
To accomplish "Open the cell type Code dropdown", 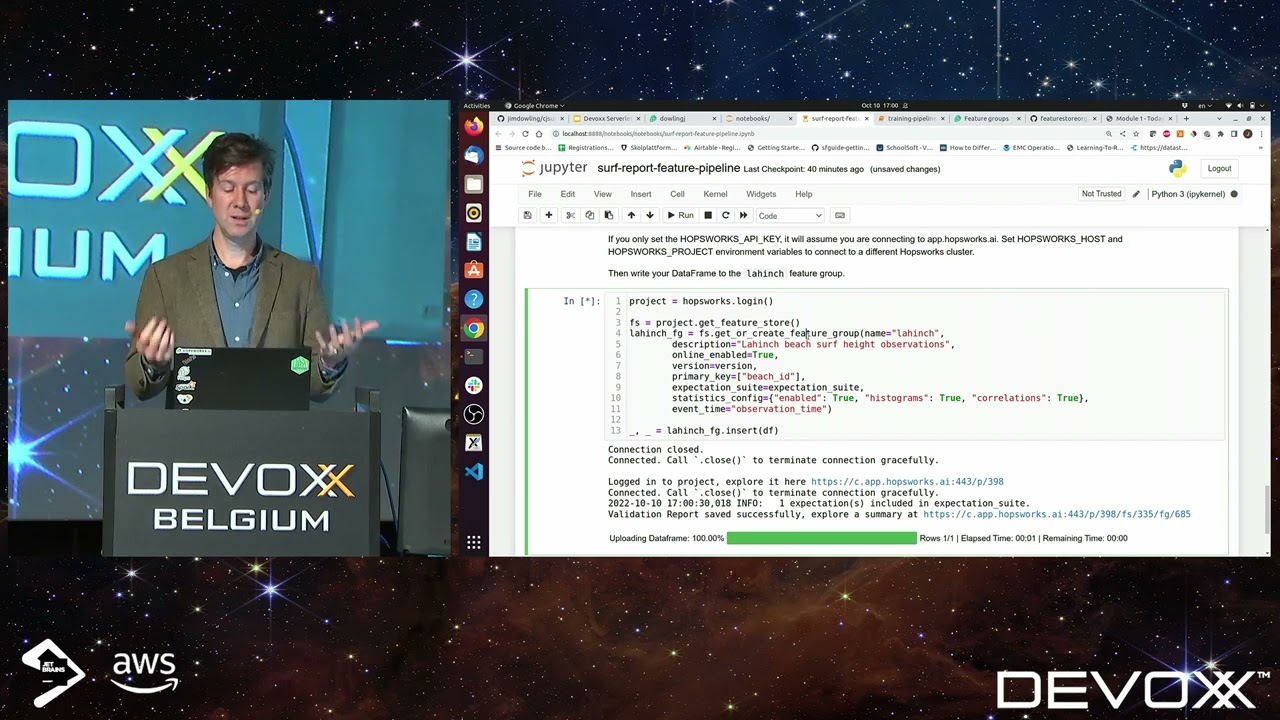I will (x=790, y=215).
